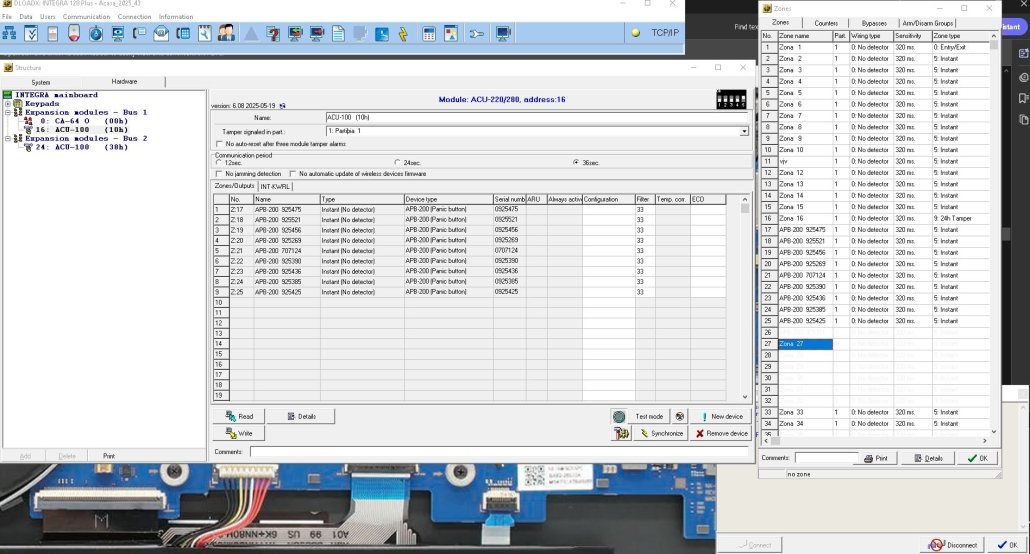Select the 12sec. communication period
This screenshot has height=554, width=1030.
220,162
